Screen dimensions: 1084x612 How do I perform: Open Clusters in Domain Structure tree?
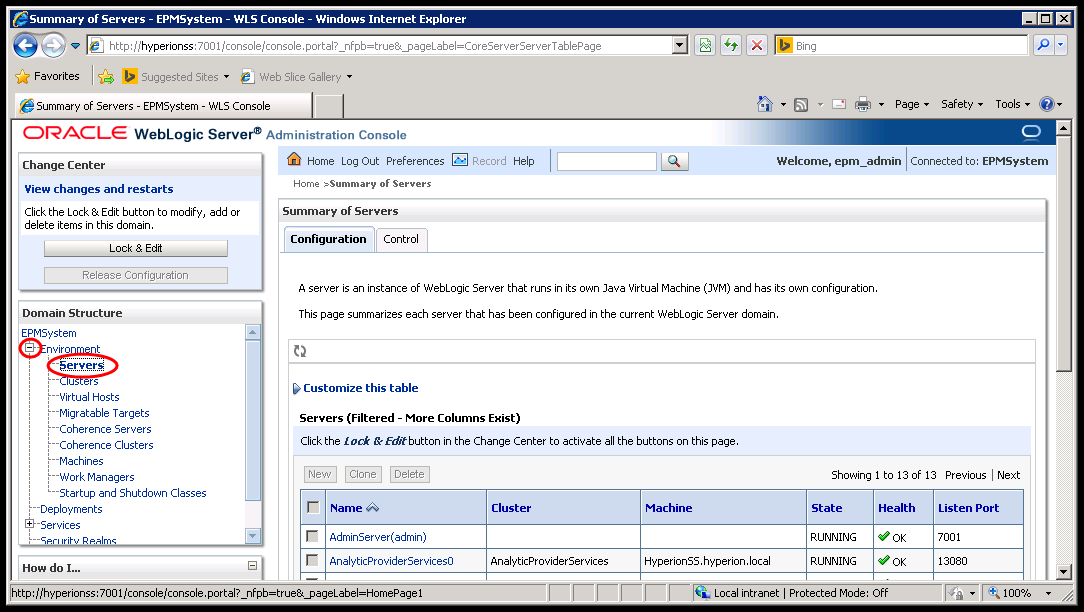(x=79, y=381)
